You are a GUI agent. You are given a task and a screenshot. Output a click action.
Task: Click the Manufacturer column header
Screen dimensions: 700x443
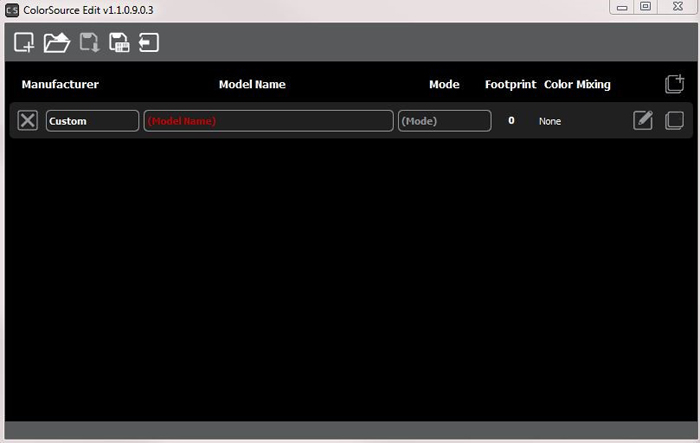pyautogui.click(x=60, y=84)
